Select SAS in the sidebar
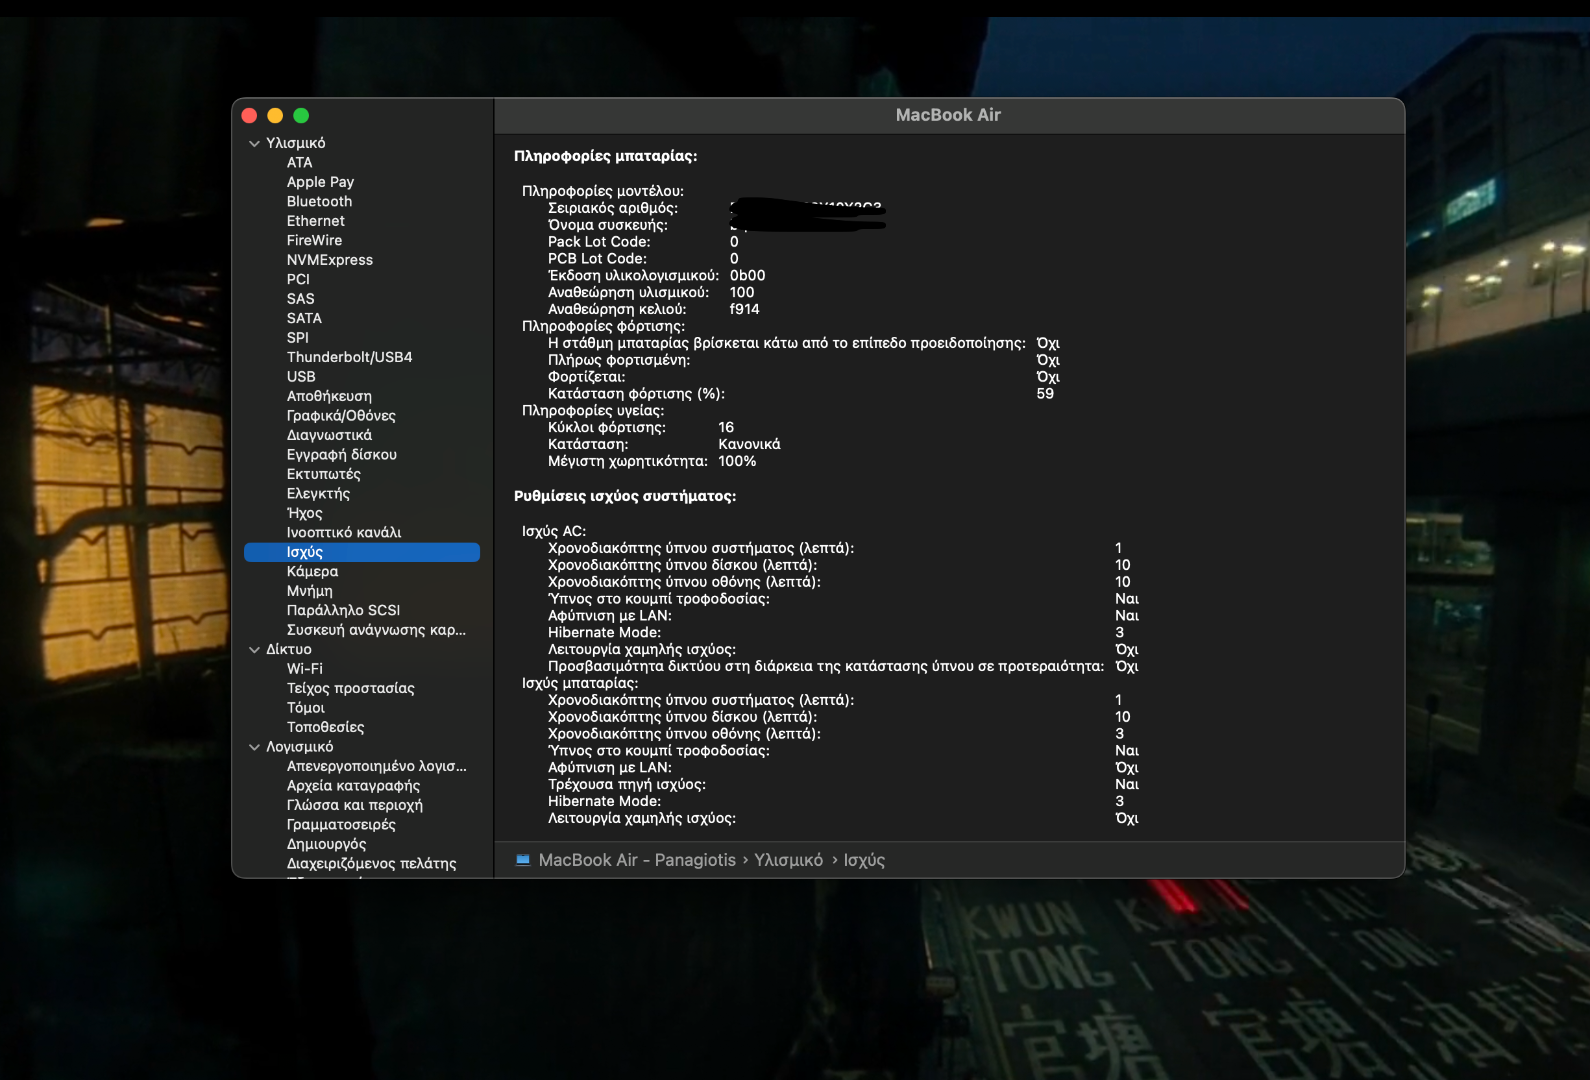This screenshot has width=1590, height=1080. coord(300,299)
